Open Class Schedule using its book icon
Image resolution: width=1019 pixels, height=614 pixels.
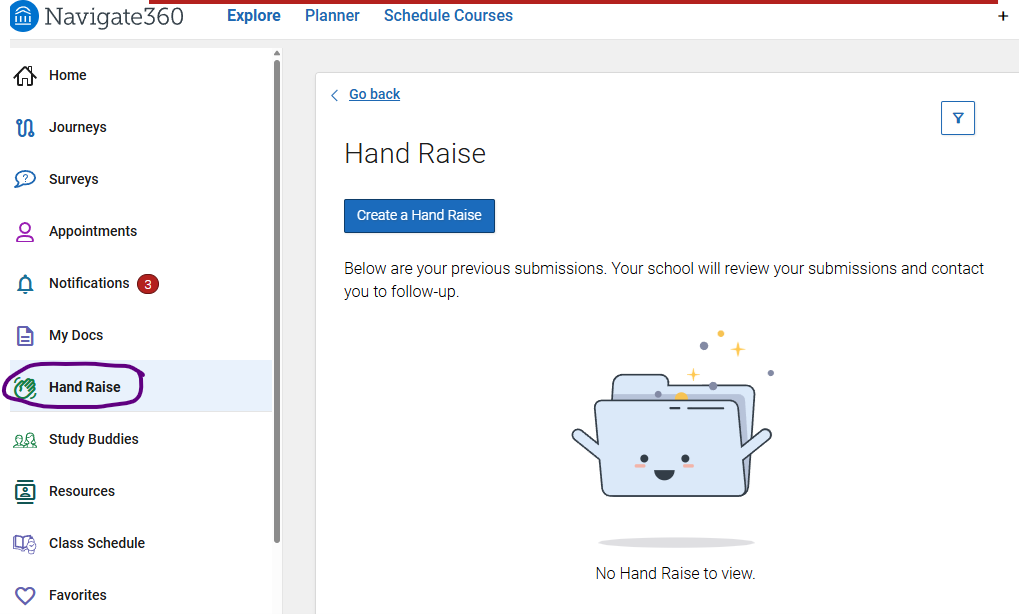pos(25,543)
